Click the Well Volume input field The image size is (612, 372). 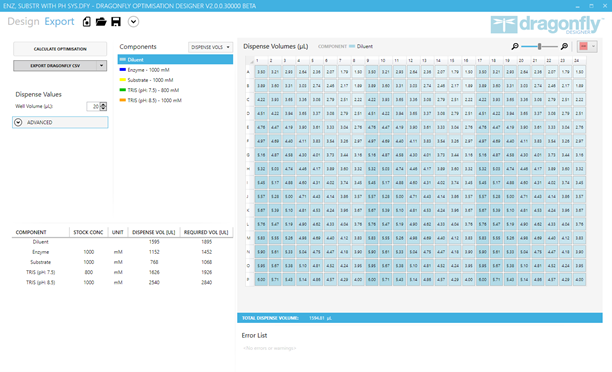(93, 106)
